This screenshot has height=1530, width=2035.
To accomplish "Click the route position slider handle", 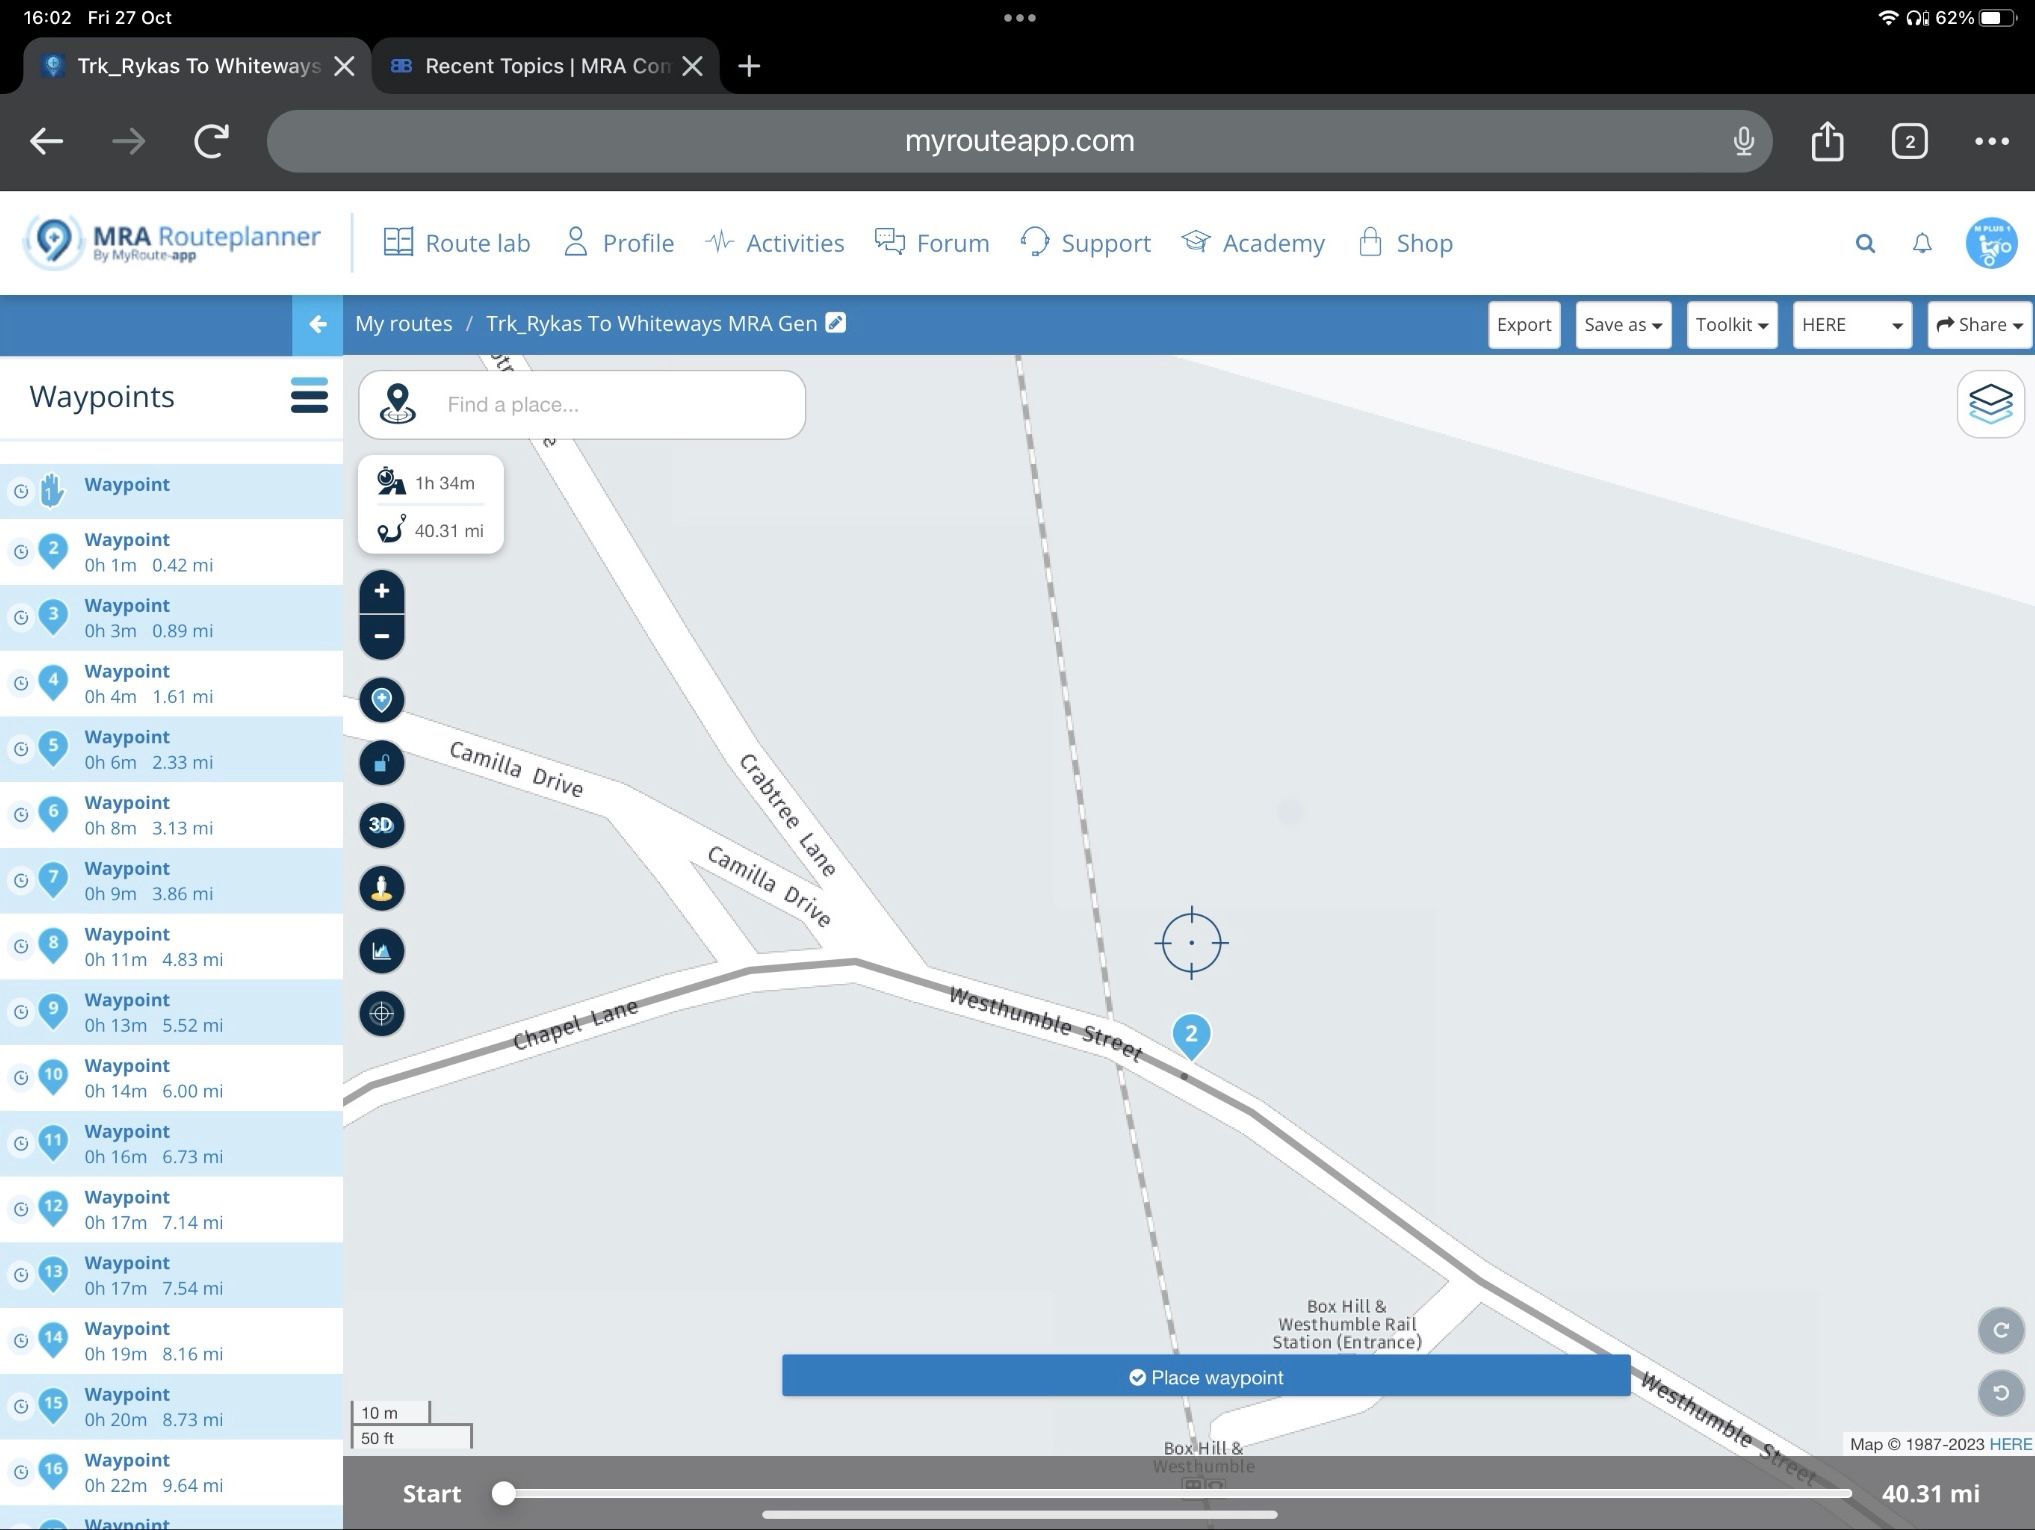I will tap(504, 1494).
